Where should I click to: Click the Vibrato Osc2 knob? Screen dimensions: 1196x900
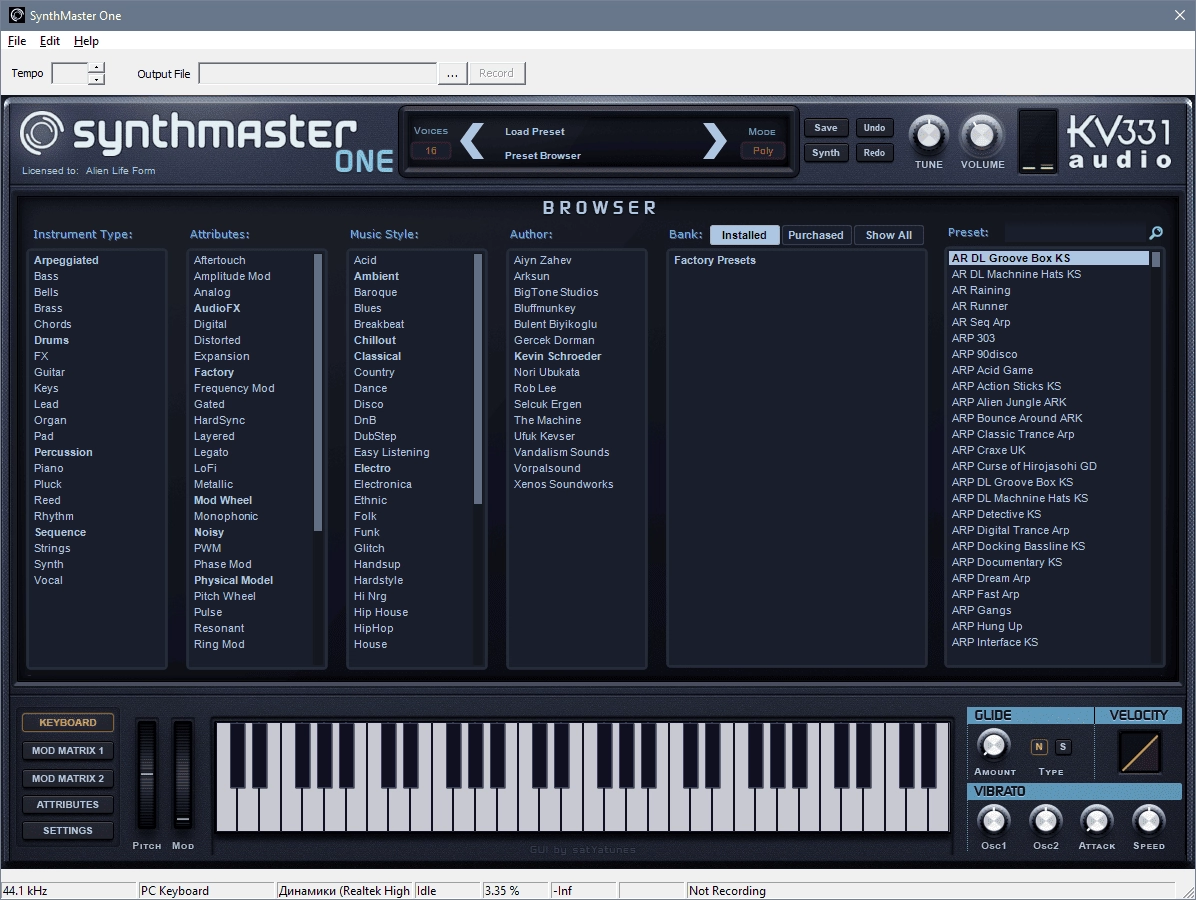[1045, 821]
